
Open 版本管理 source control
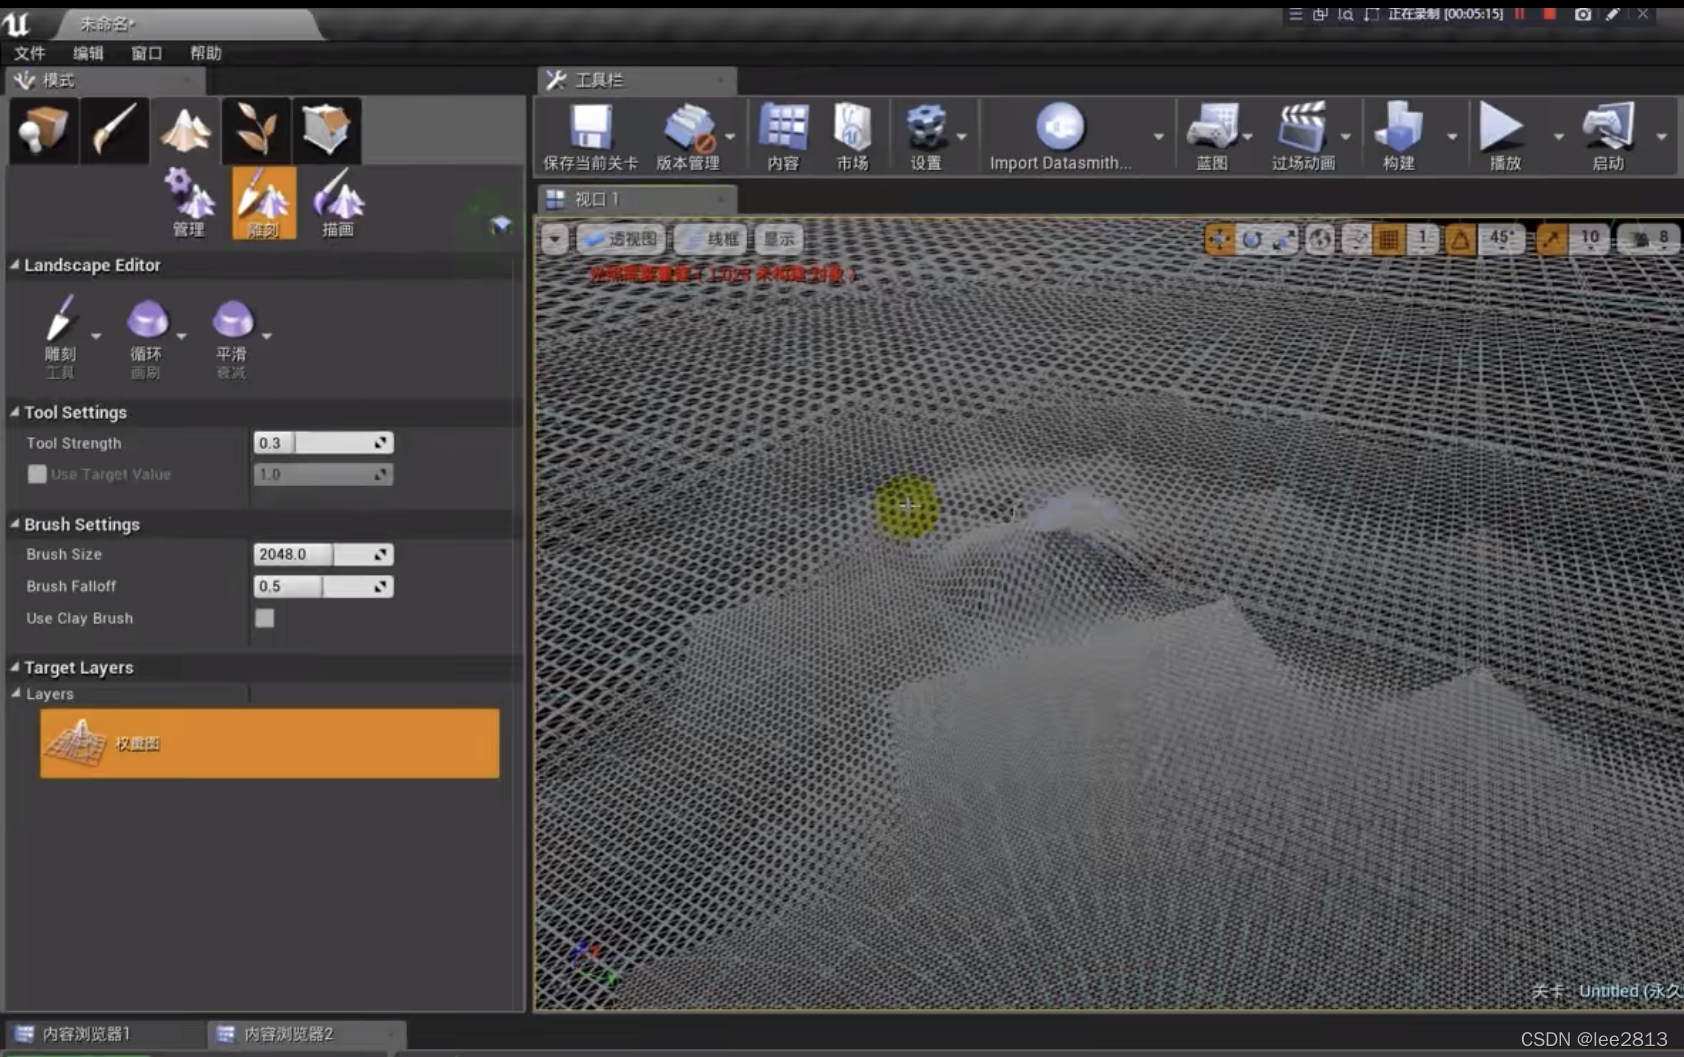point(688,137)
